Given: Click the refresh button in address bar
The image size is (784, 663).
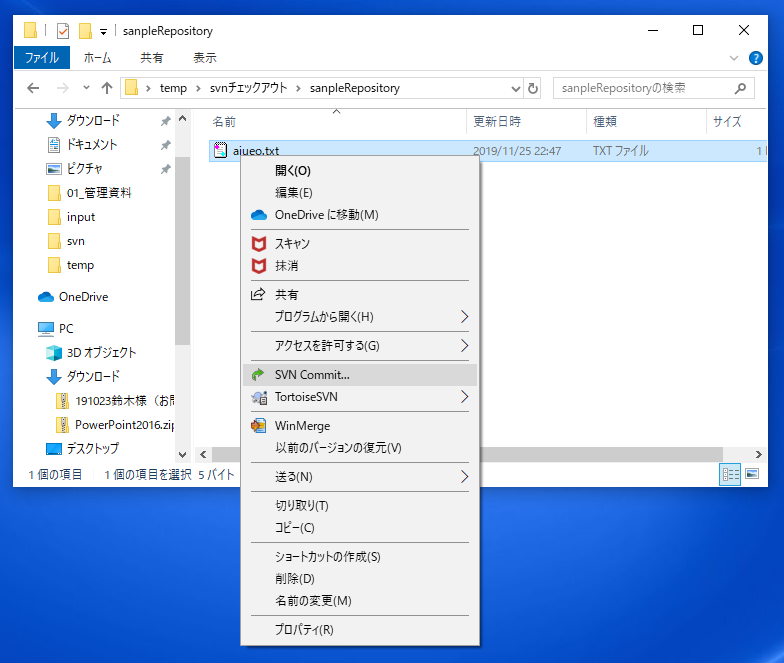Looking at the screenshot, I should tap(533, 88).
